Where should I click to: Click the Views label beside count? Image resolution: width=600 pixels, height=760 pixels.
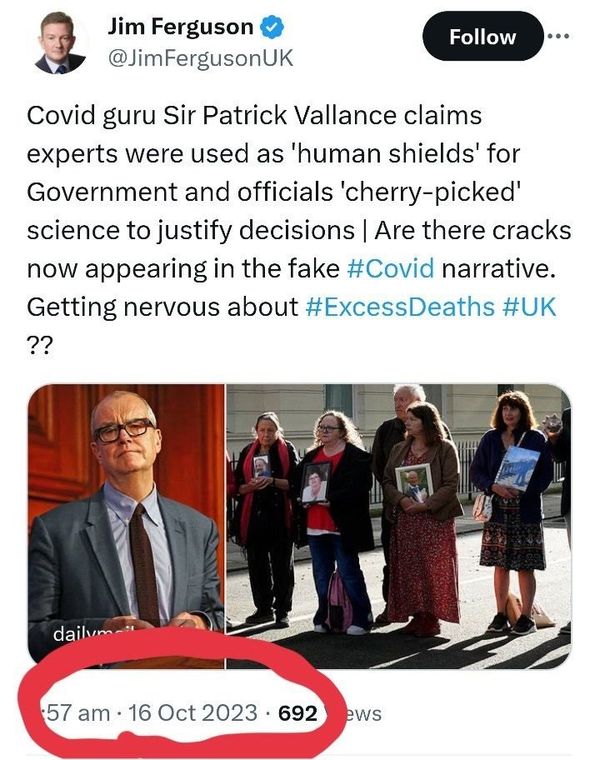click(363, 713)
